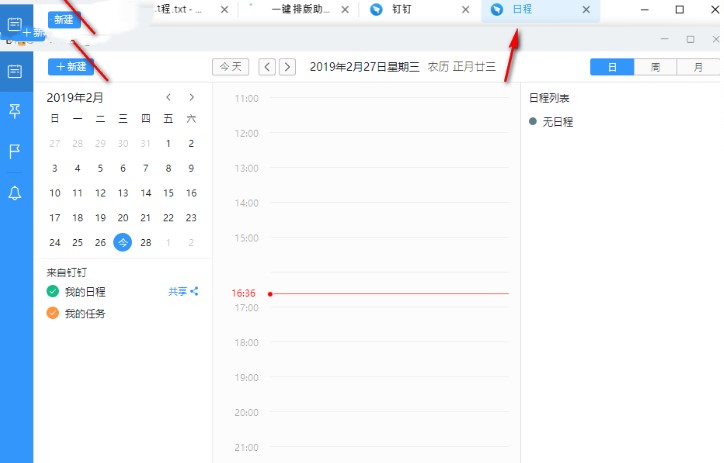Advance to next day with right chevron
Image resolution: width=724 pixels, height=463 pixels.
[x=287, y=67]
